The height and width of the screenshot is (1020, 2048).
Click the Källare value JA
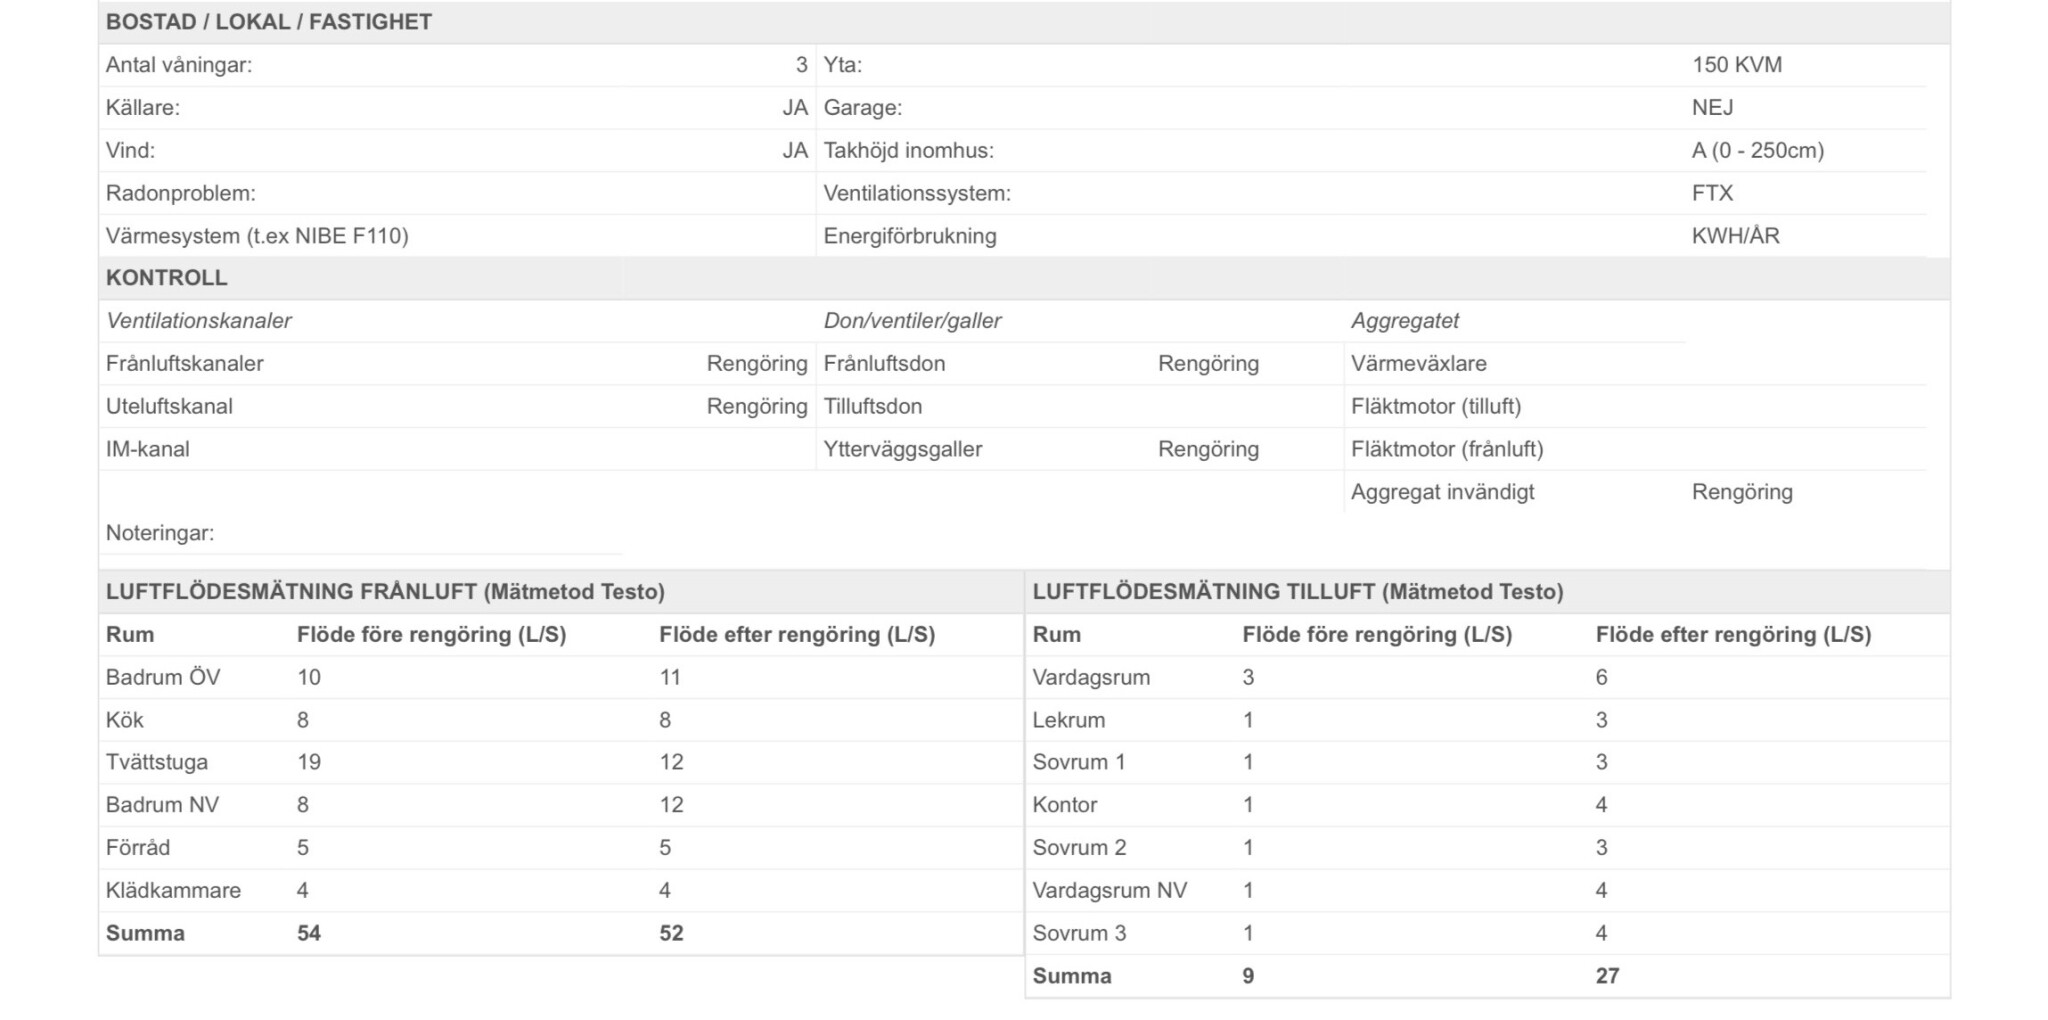click(794, 108)
